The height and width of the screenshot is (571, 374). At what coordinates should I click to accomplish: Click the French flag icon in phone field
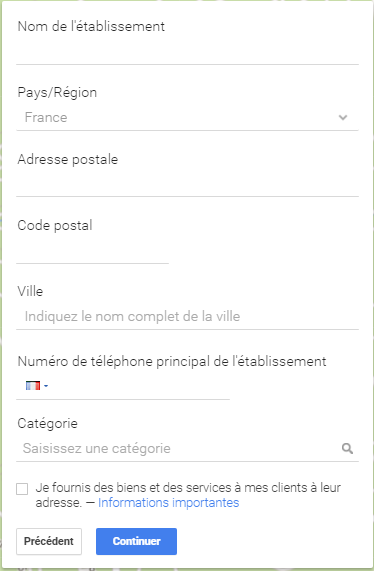tap(33, 385)
